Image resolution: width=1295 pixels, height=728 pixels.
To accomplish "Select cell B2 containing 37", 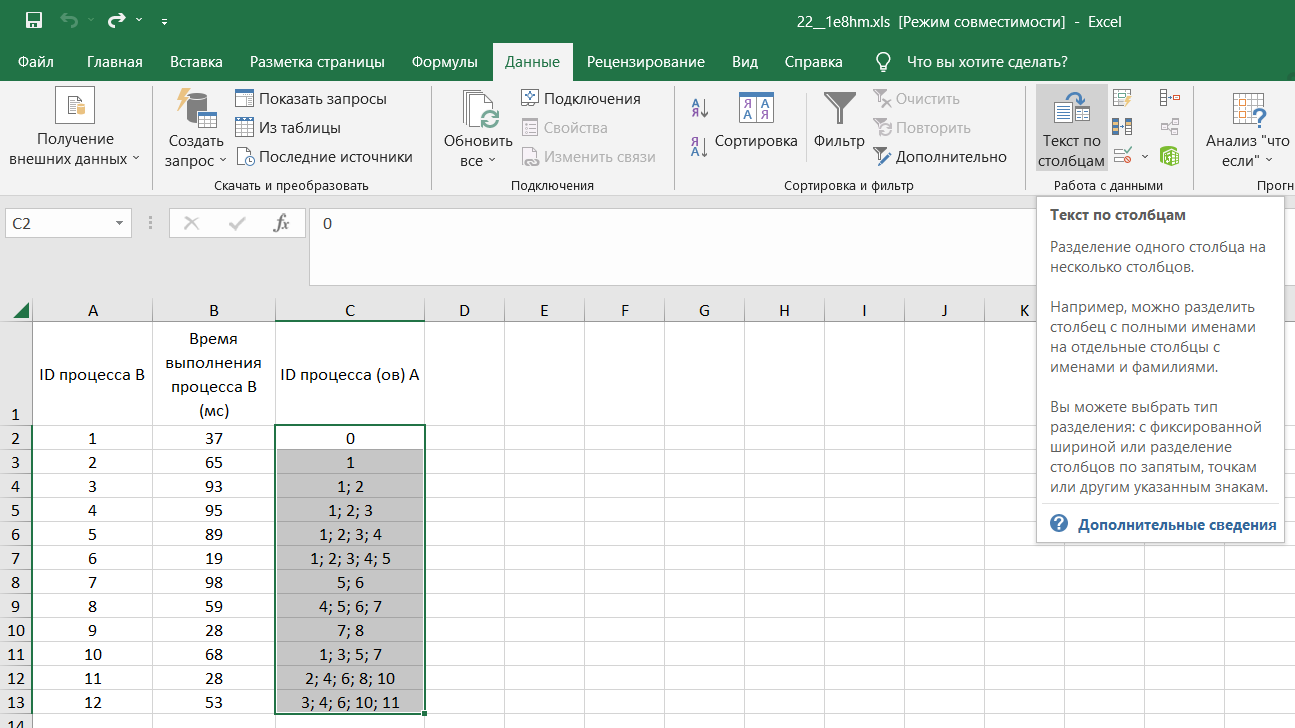I will click(214, 438).
